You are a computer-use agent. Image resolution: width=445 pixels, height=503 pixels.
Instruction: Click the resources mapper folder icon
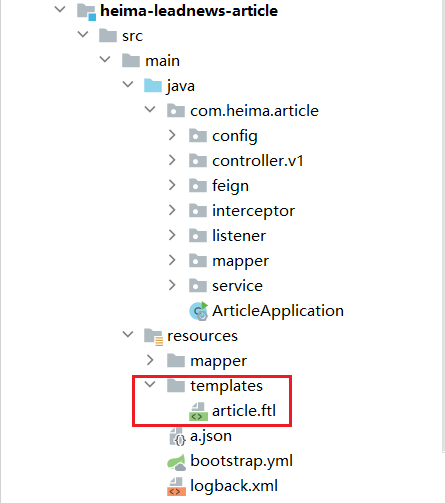click(x=176, y=361)
